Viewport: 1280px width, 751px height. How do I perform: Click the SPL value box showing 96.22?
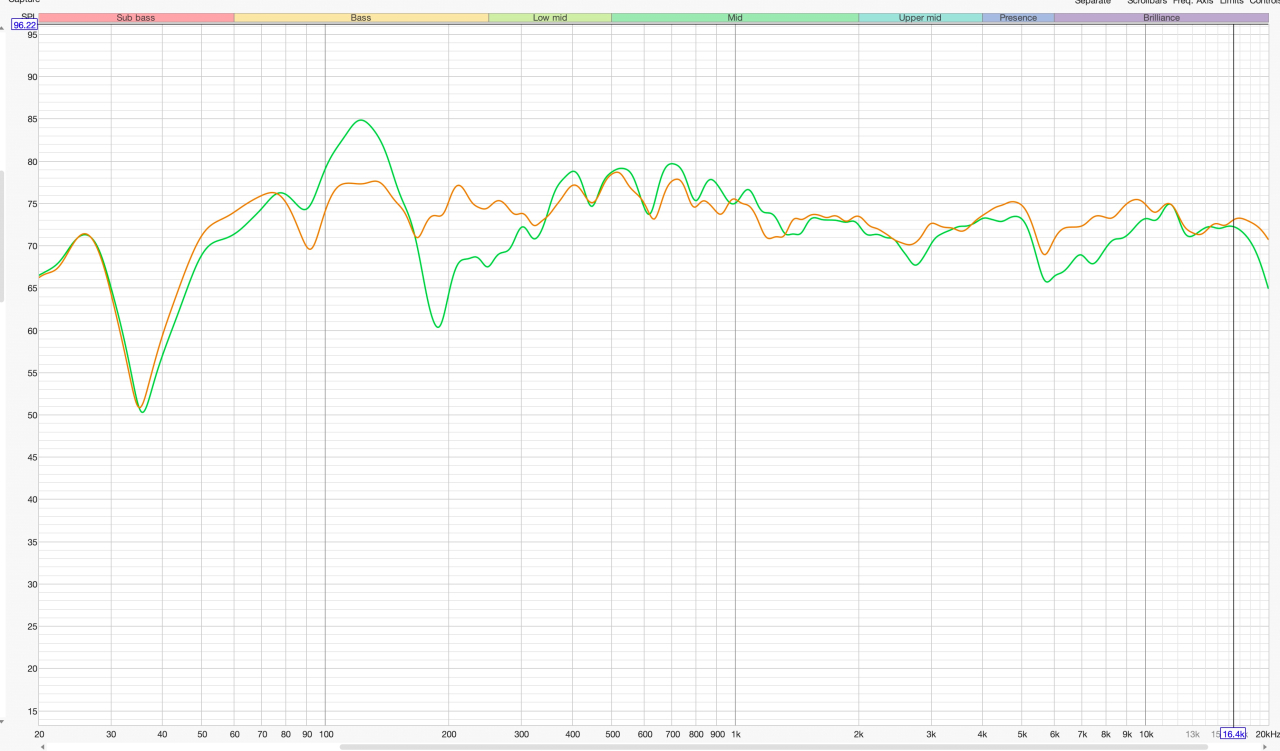tap(24, 25)
